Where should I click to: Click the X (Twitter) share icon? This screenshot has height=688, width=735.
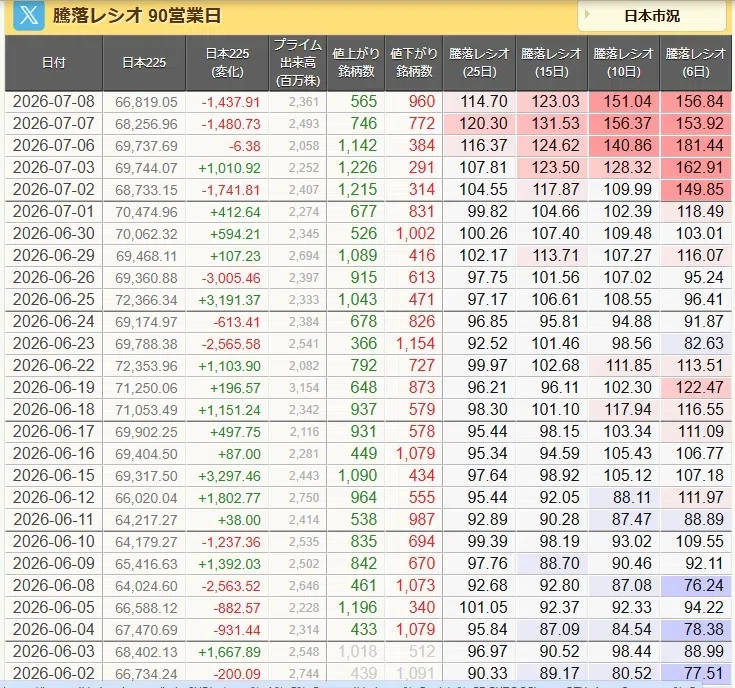(x=29, y=15)
